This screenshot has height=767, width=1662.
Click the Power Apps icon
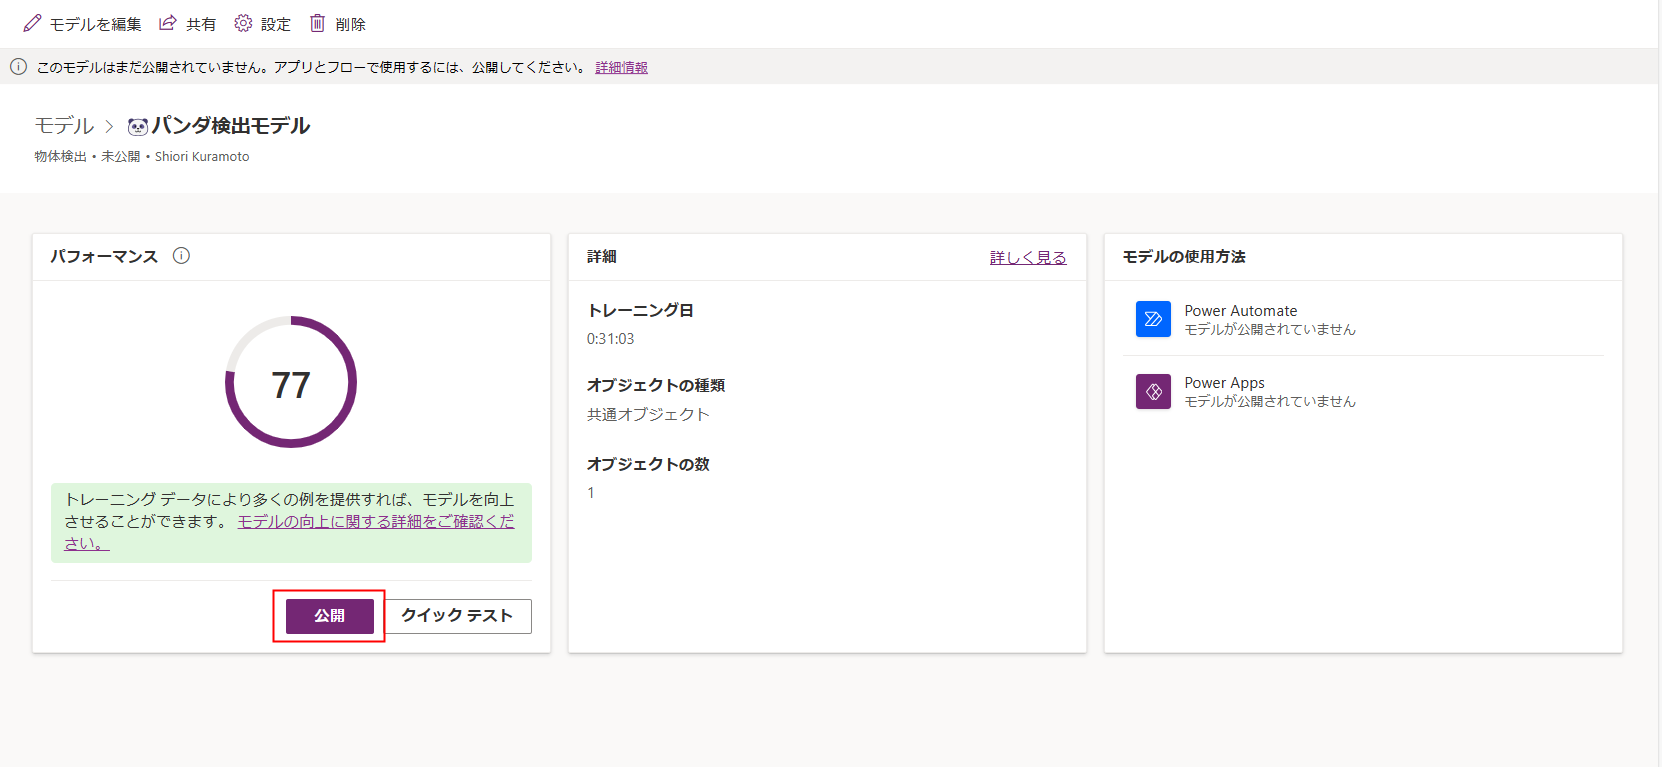(1153, 391)
